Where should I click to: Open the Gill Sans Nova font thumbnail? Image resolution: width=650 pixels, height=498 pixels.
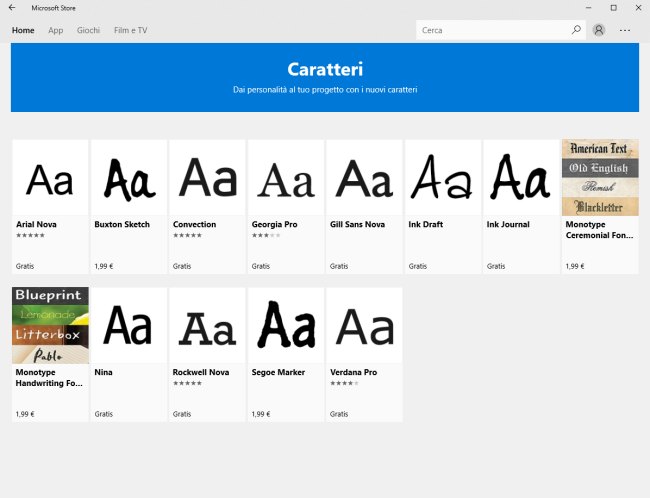(x=364, y=177)
